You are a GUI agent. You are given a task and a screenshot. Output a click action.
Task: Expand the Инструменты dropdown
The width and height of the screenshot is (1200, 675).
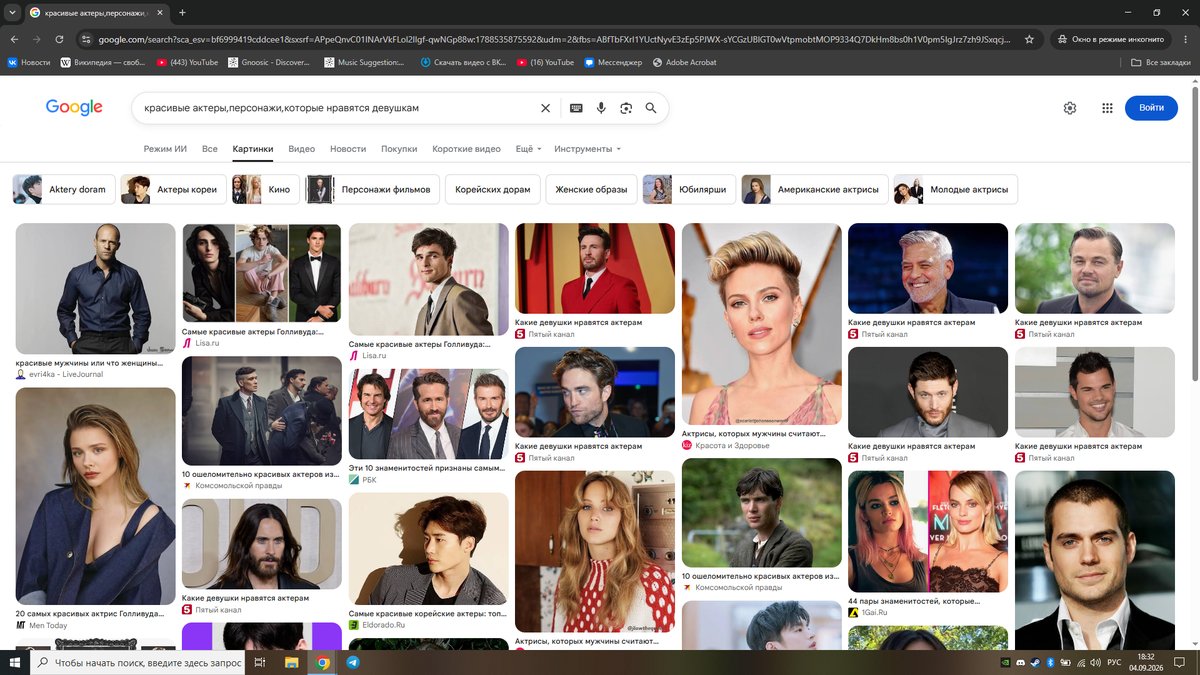[588, 149]
